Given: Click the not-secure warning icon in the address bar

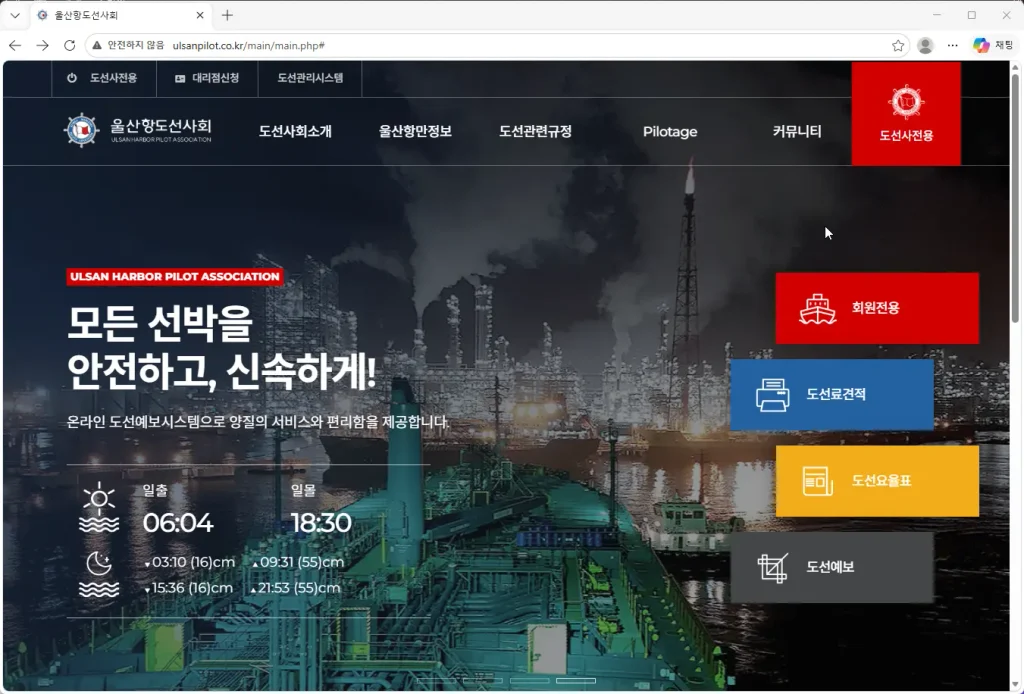Looking at the screenshot, I should [x=97, y=45].
